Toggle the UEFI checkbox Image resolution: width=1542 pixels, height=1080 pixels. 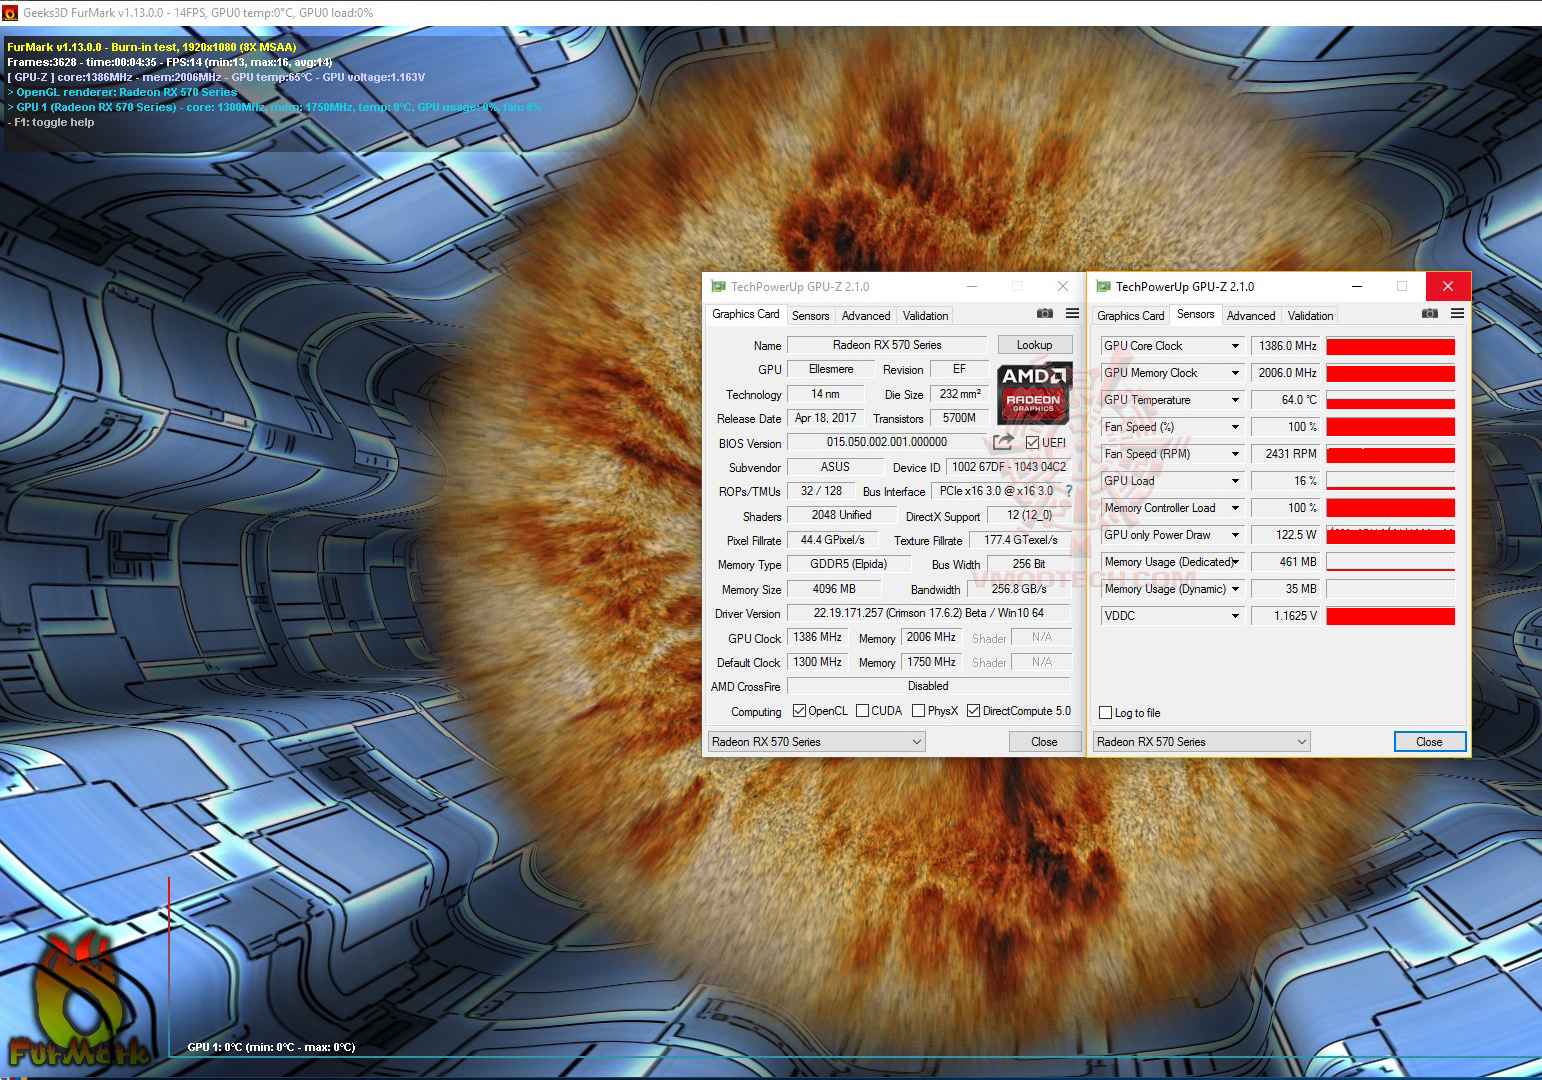1032,443
